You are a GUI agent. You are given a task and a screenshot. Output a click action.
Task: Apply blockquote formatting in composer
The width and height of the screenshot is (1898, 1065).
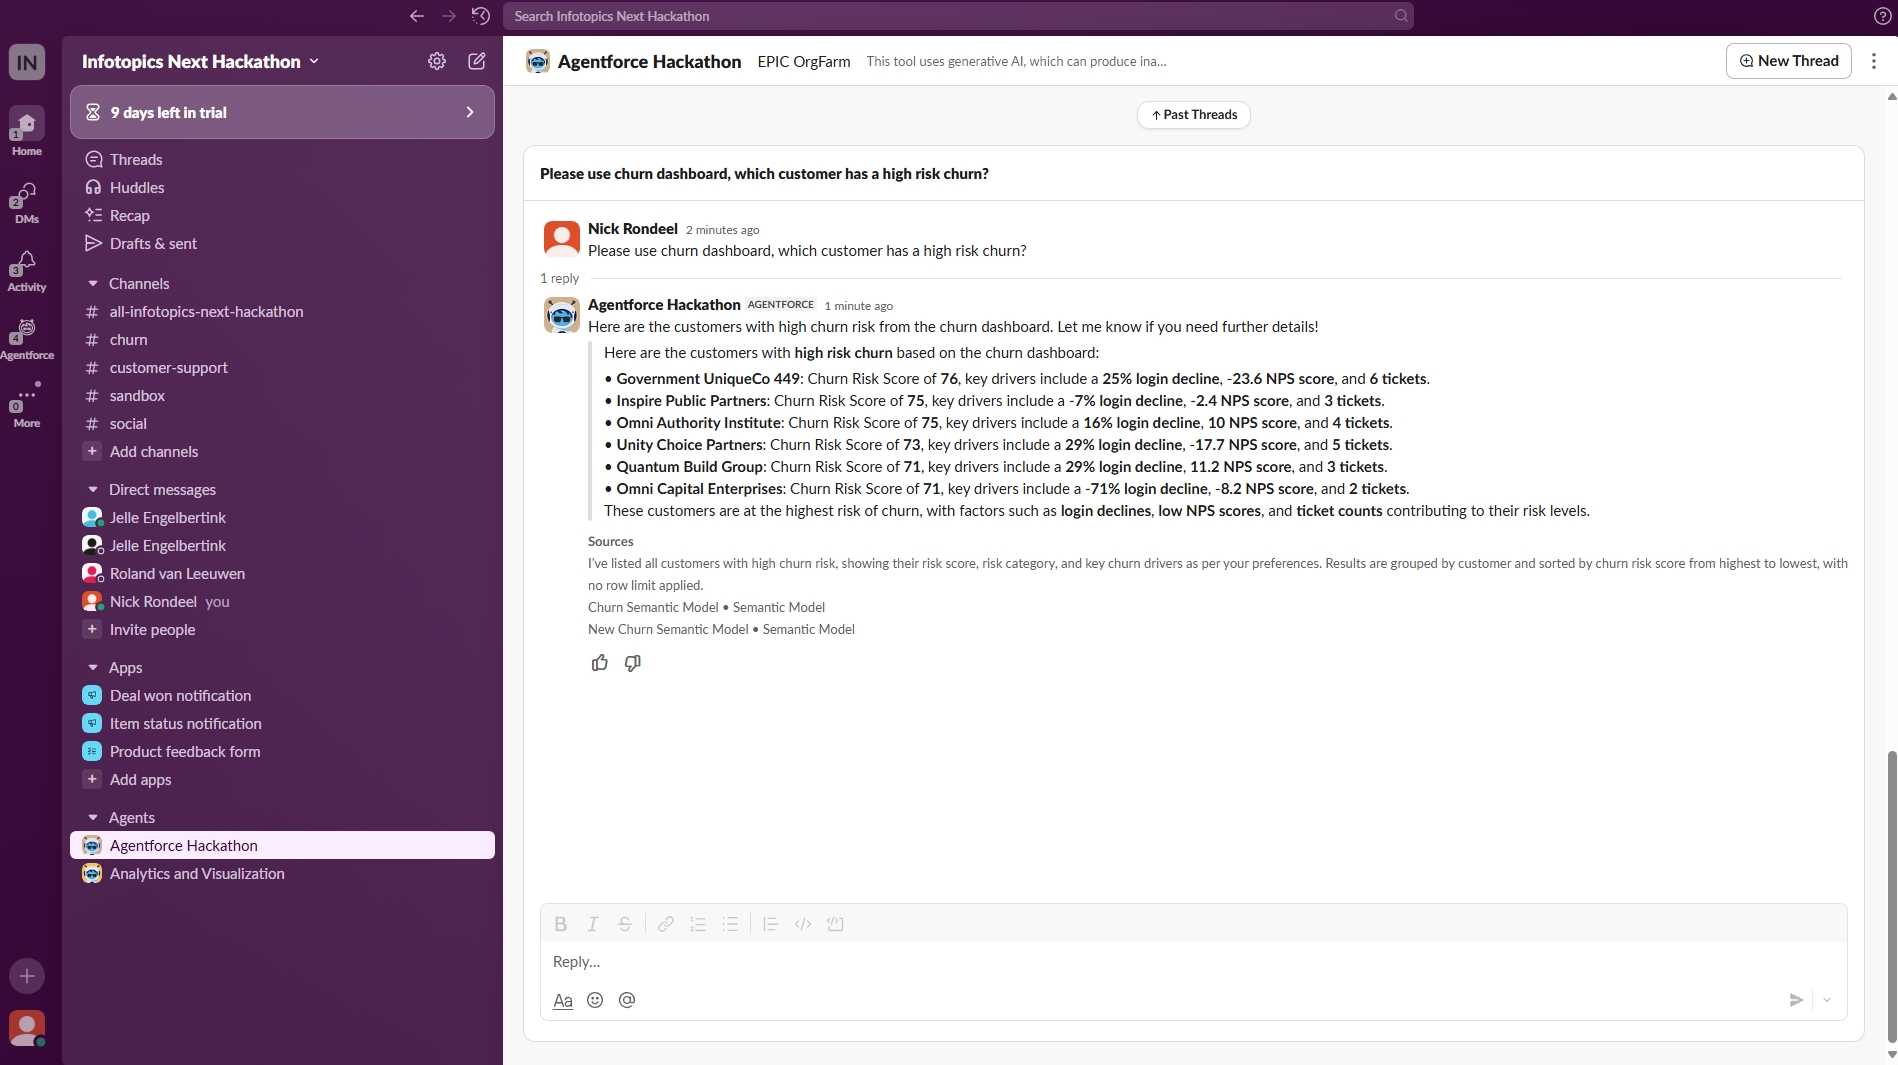click(770, 924)
